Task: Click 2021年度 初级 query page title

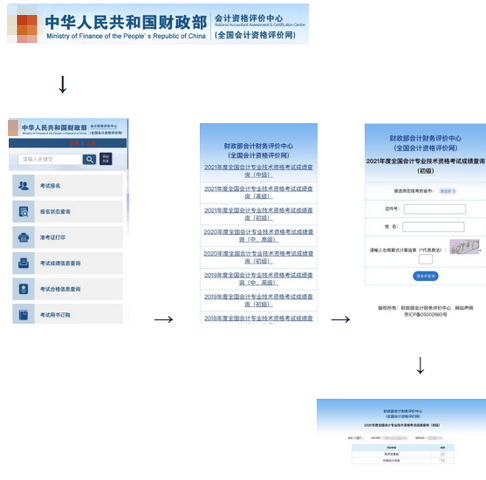Action: click(425, 166)
